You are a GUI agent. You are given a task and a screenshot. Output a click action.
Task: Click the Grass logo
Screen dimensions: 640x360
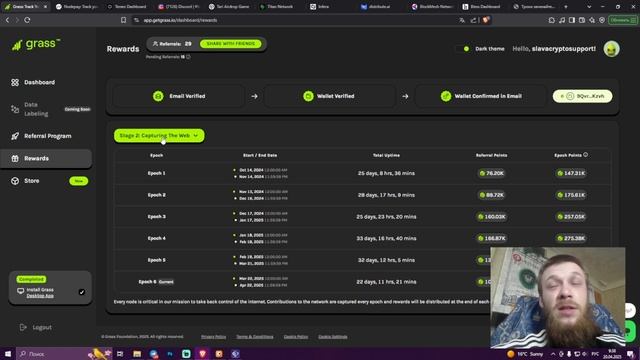[x=36, y=44]
